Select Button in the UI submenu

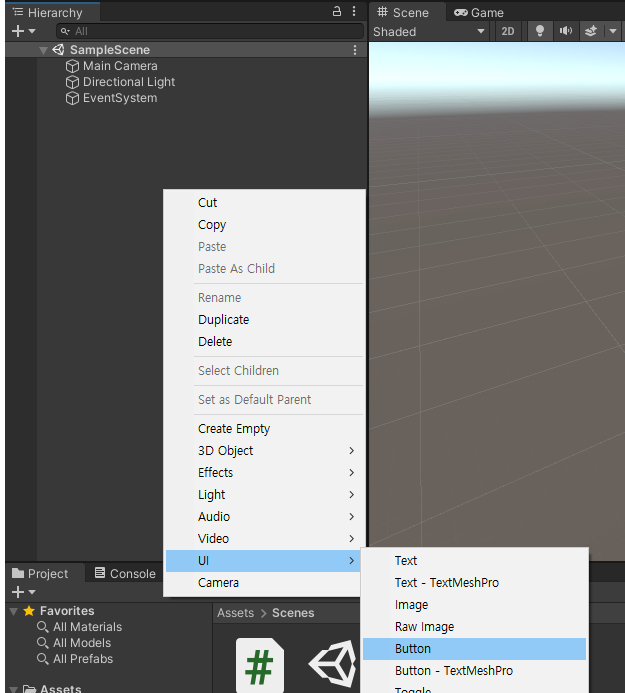click(x=474, y=649)
